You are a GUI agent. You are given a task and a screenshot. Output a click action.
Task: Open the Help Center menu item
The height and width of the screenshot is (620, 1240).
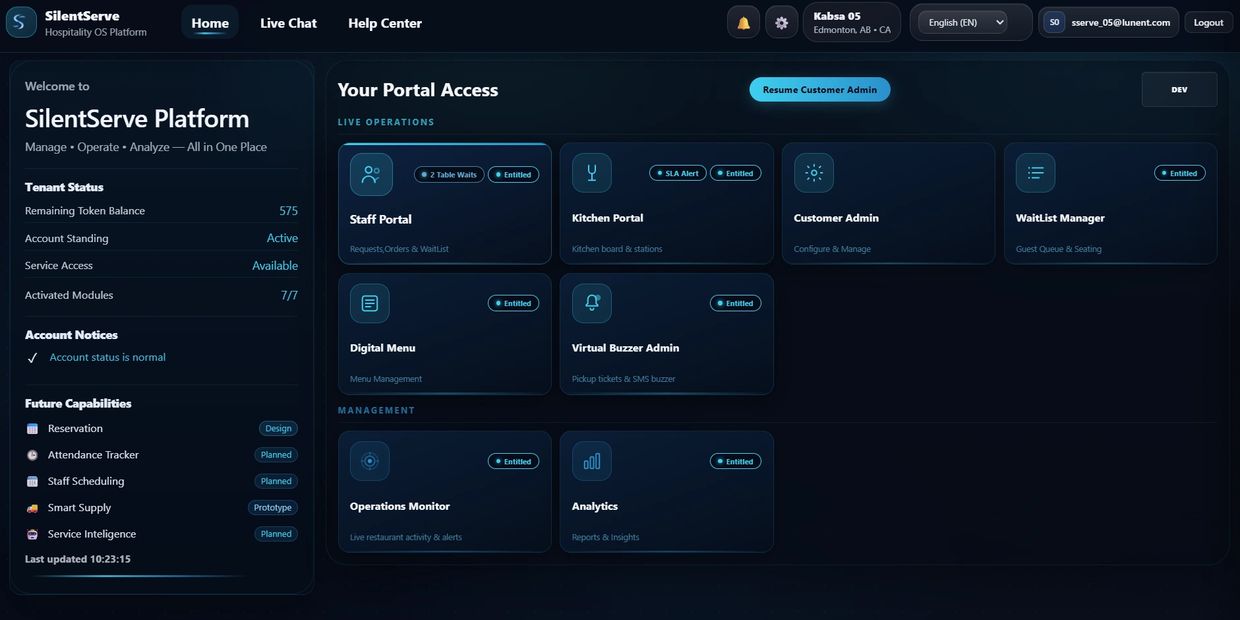click(x=384, y=22)
